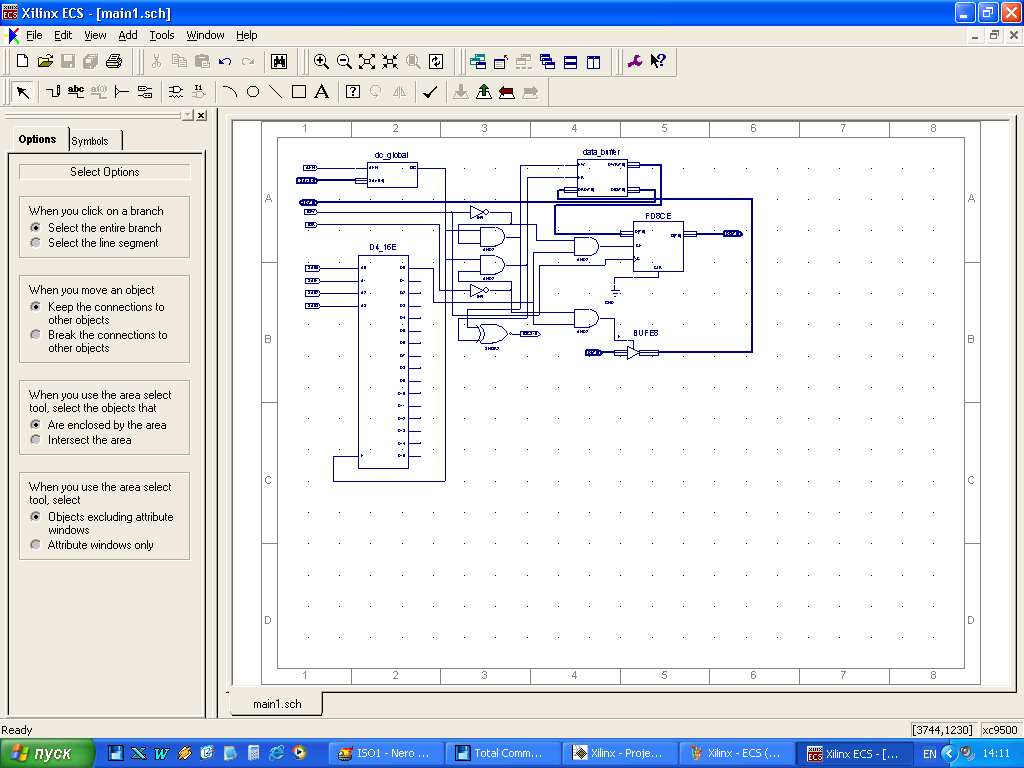This screenshot has width=1024, height=768.
Task: Click the Zoom In magnifier icon
Action: point(321,62)
